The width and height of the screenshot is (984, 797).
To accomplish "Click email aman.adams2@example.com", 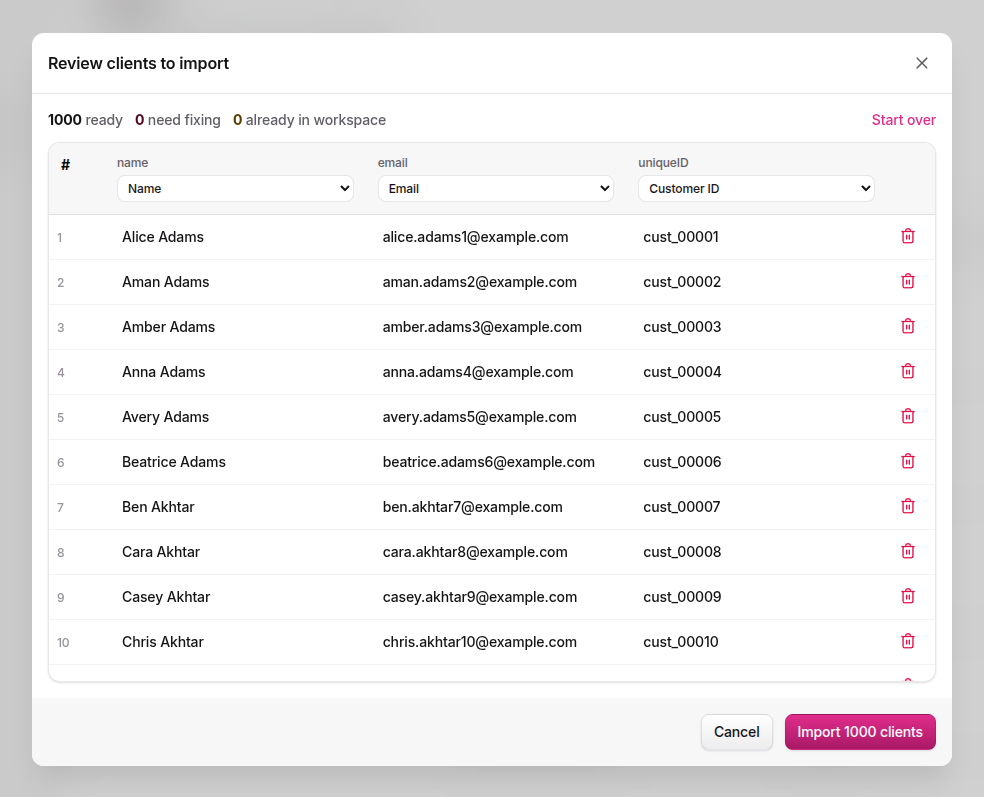I will [x=479, y=282].
